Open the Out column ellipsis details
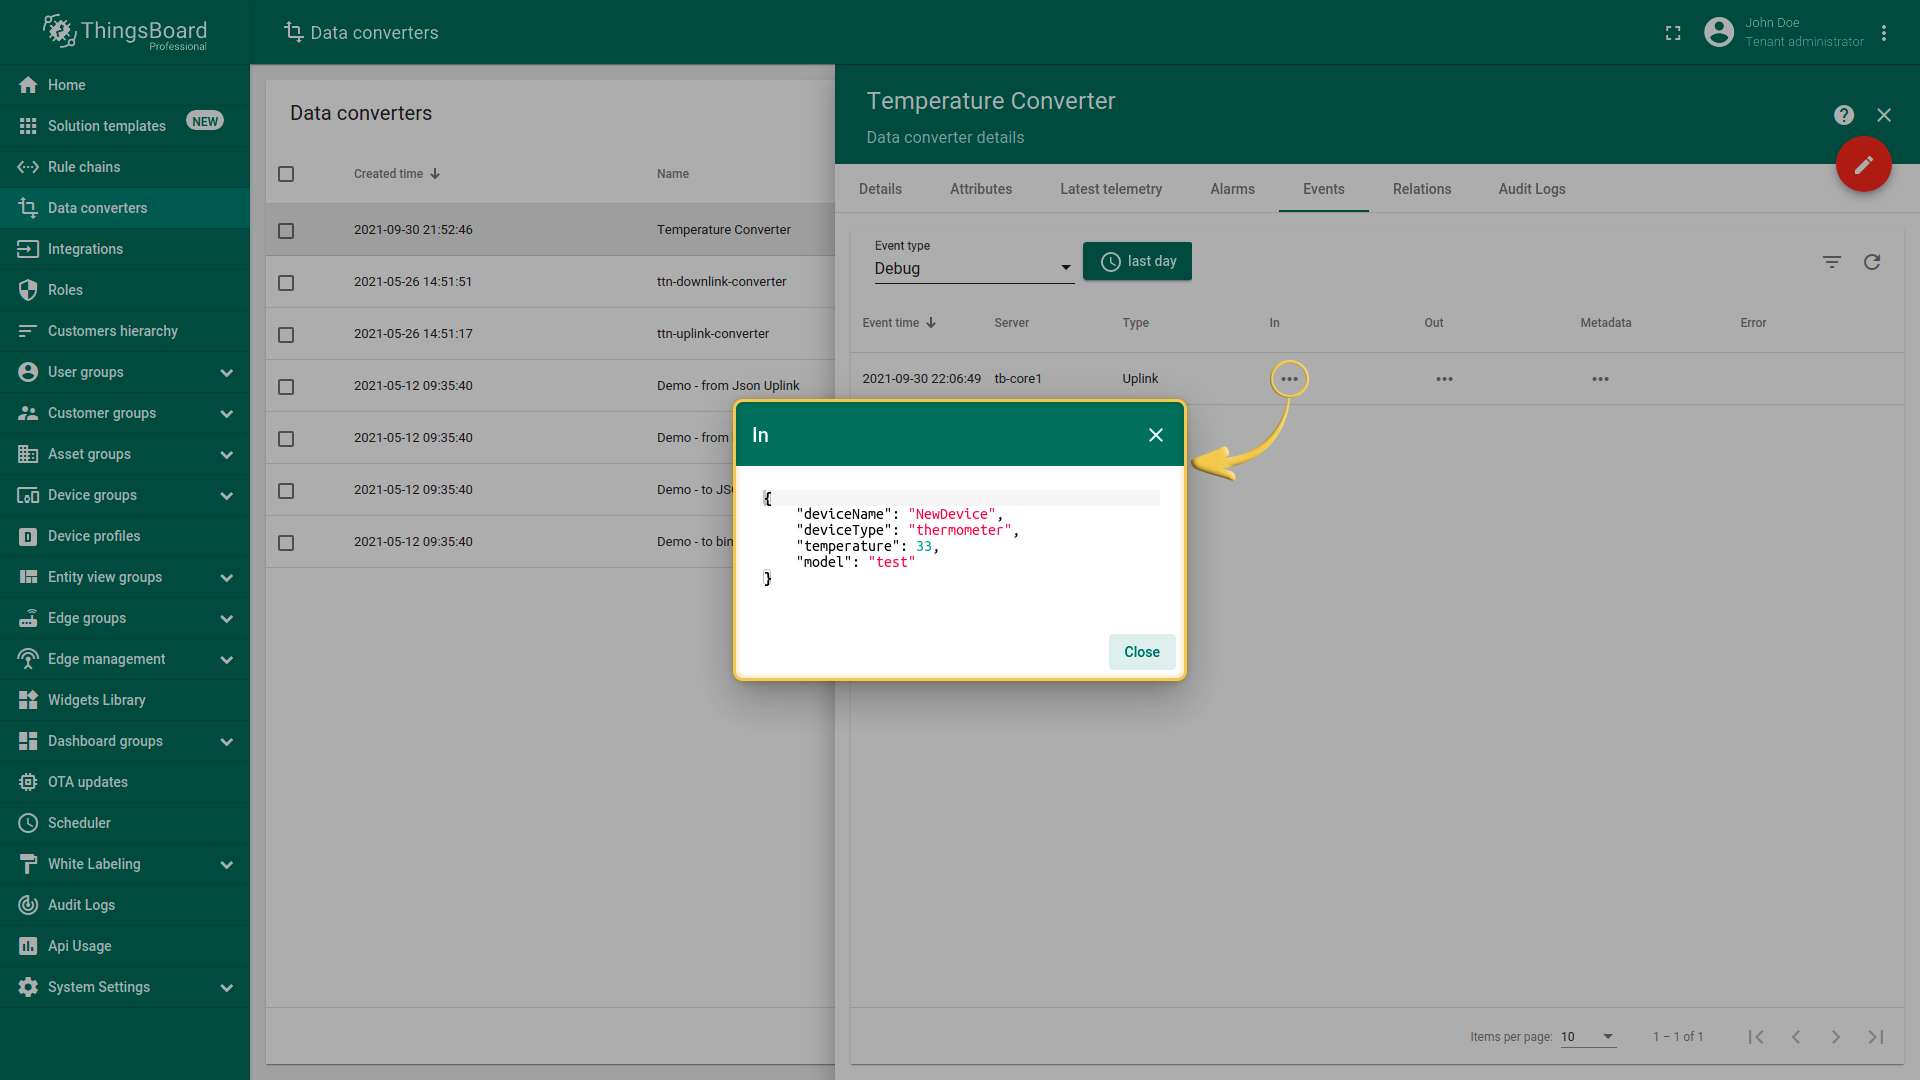1920x1080 pixels. (1444, 379)
